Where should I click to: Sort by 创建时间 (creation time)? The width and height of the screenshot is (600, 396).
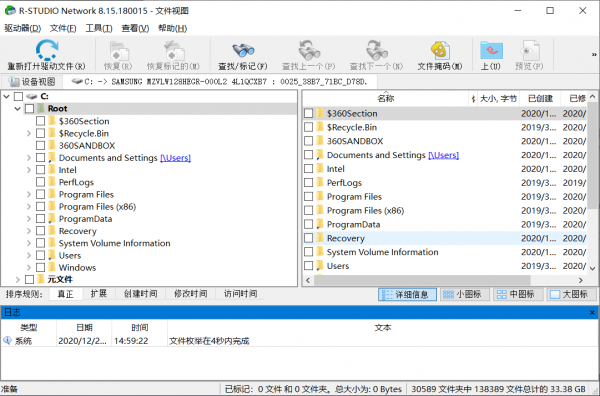(x=140, y=294)
